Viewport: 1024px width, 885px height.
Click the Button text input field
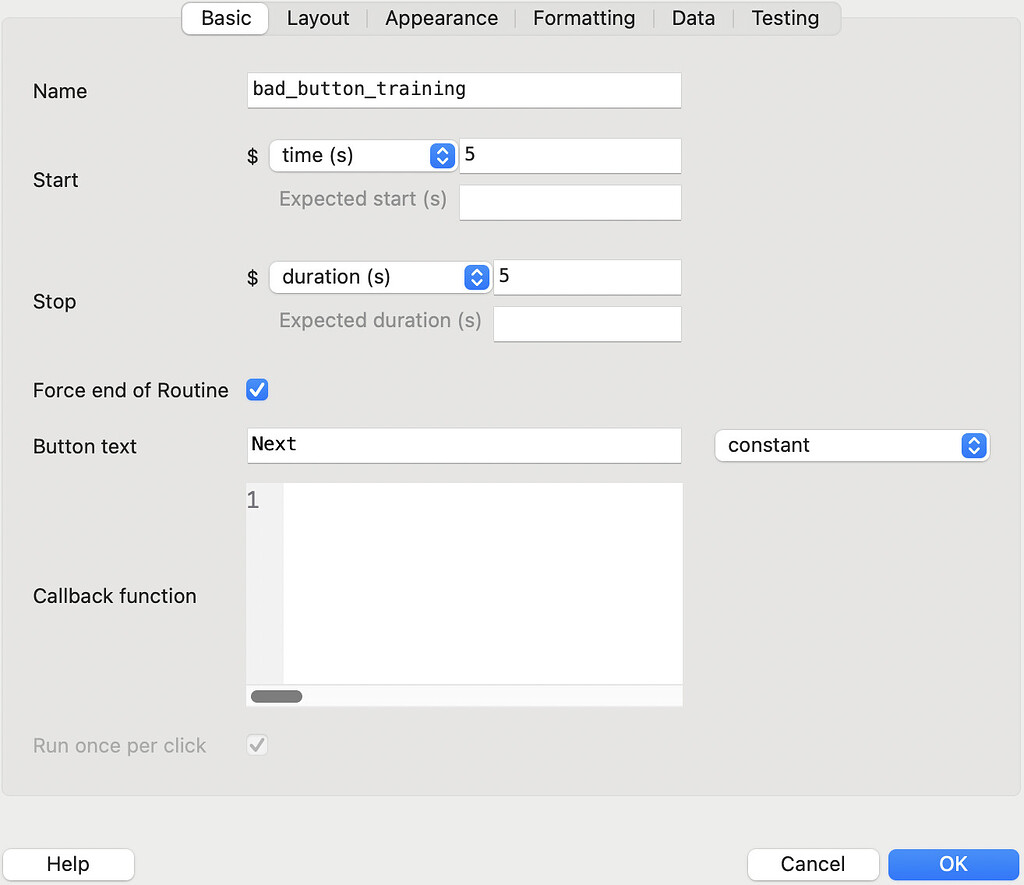464,446
